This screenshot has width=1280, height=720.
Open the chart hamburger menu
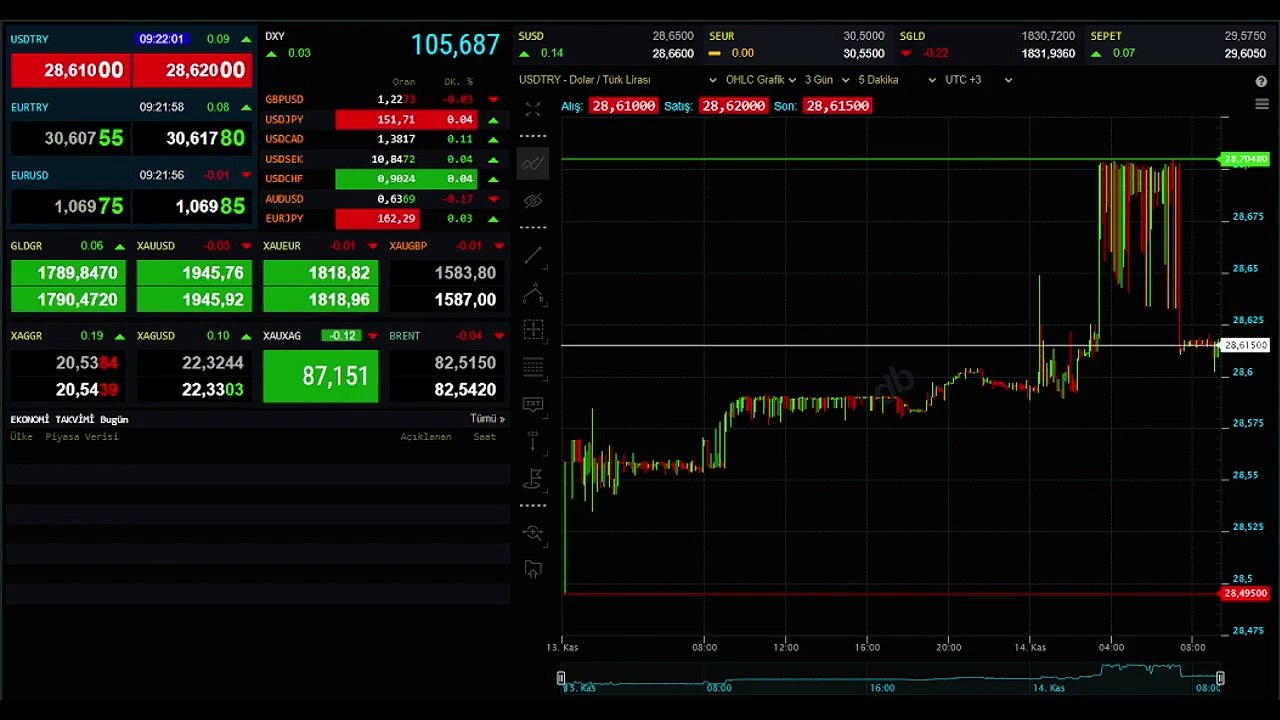point(1261,104)
